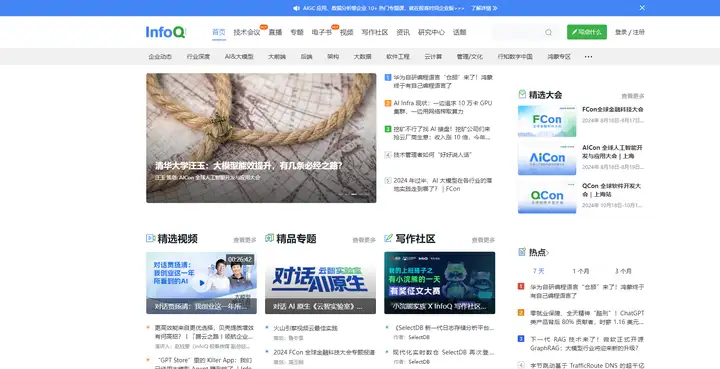Click the login / register link
The height and width of the screenshot is (369, 720).
click(x=630, y=32)
